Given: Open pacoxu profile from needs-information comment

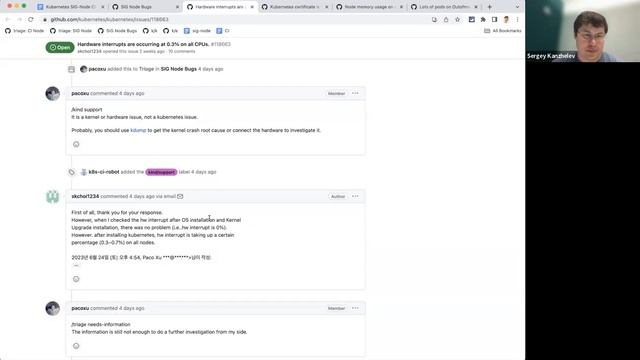Looking at the screenshot, I should (80, 308).
